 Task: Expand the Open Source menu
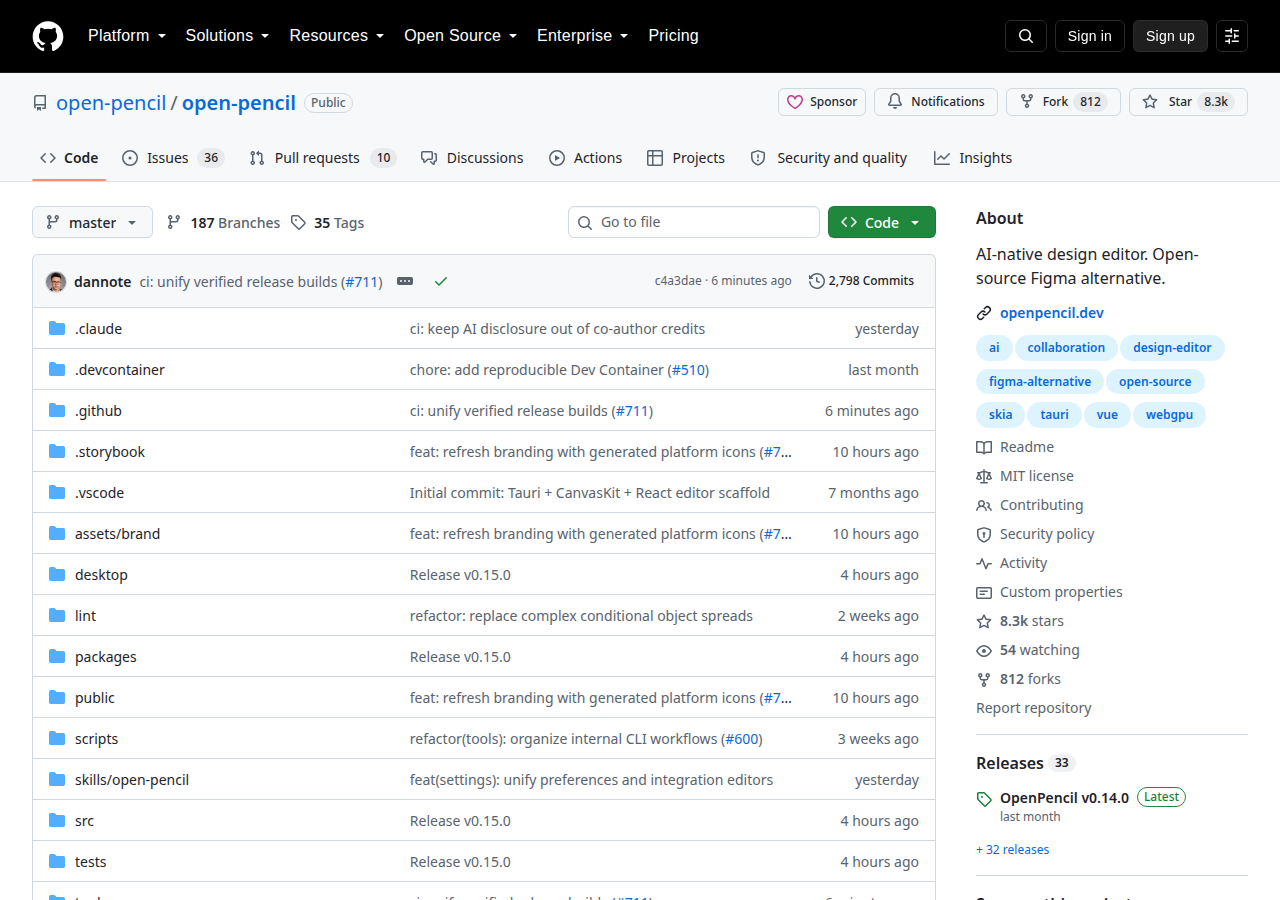[x=461, y=36]
